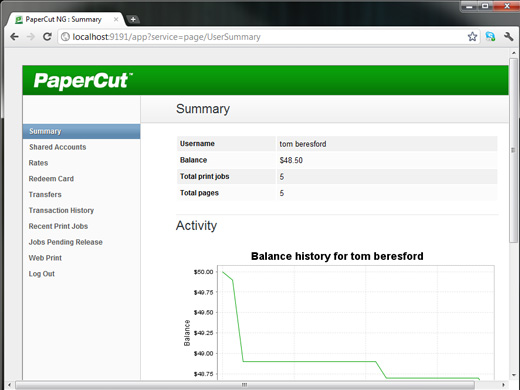The width and height of the screenshot is (520, 390).
Task: Close the PaperCut NG Summary tab
Action: 116,19
